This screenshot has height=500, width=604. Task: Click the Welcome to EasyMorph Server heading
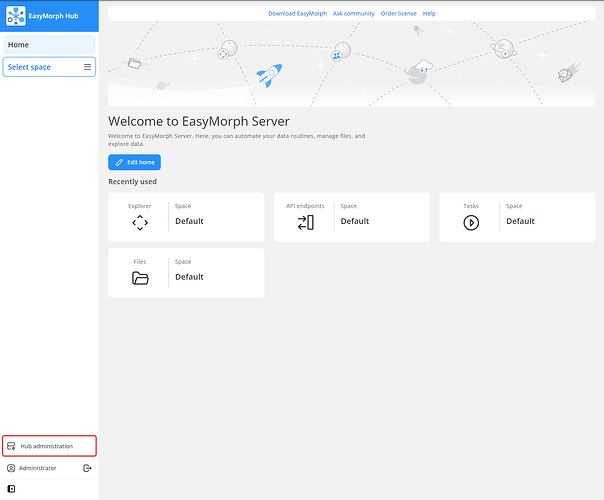pyautogui.click(x=199, y=121)
